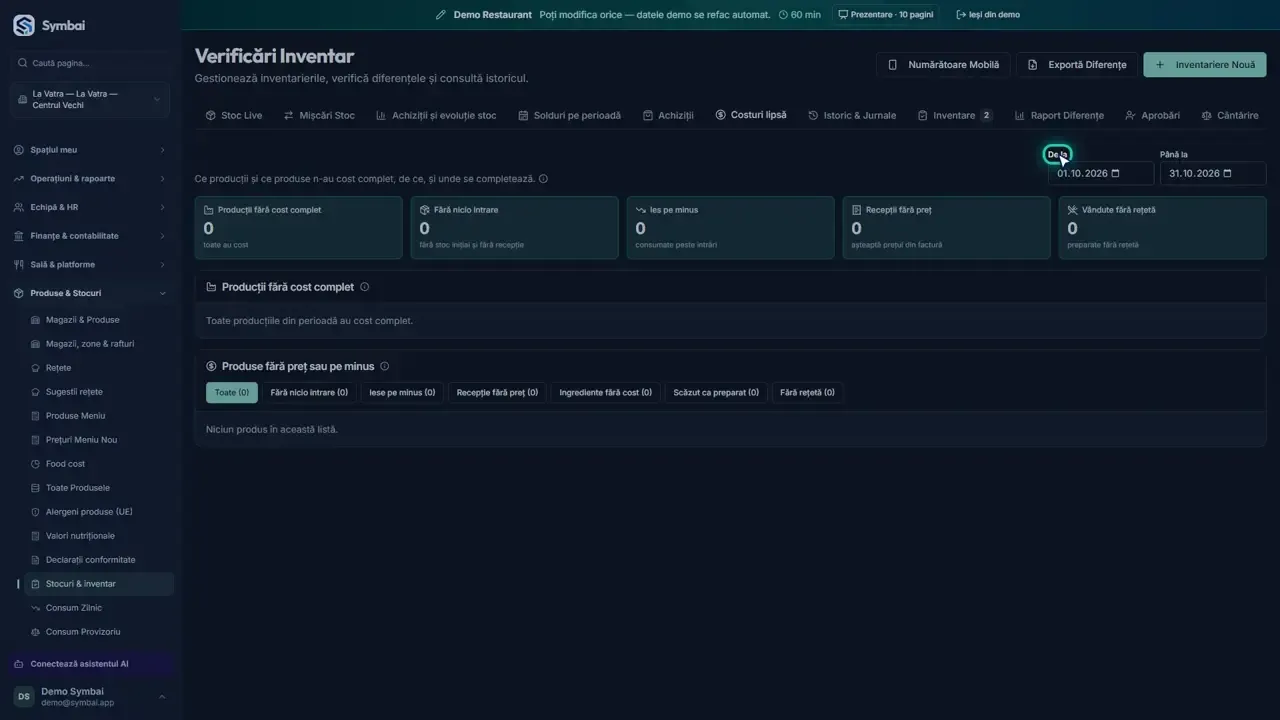The width and height of the screenshot is (1280, 720).
Task: Click the Până la date field
Action: tap(1213, 174)
